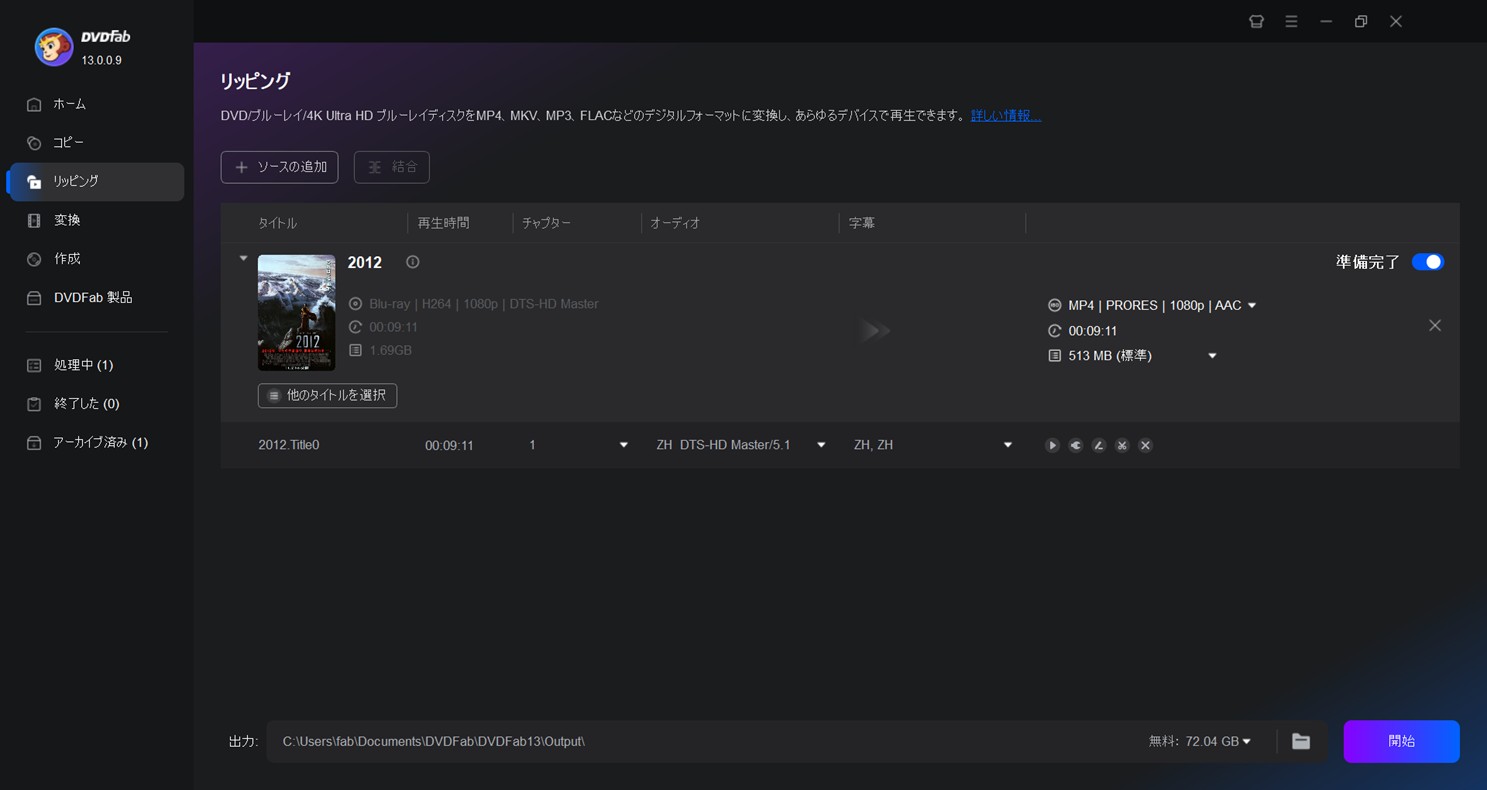Click 他のタイトルを選択 button
This screenshot has width=1487, height=790.
(x=327, y=396)
